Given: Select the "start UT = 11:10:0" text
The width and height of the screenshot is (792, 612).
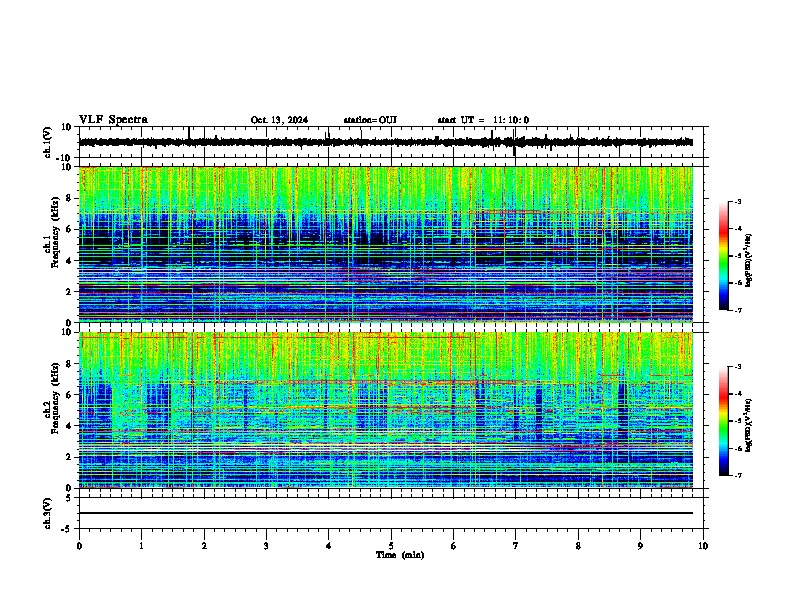Looking at the screenshot, I should (x=483, y=120).
